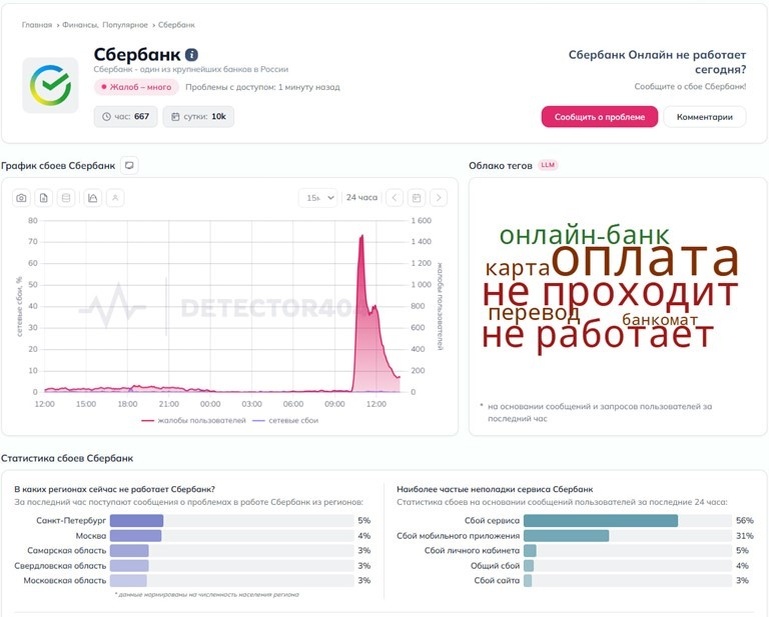Viewport: 769px width, 617px height.
Task: Click the Московская область label
Action: point(65,580)
